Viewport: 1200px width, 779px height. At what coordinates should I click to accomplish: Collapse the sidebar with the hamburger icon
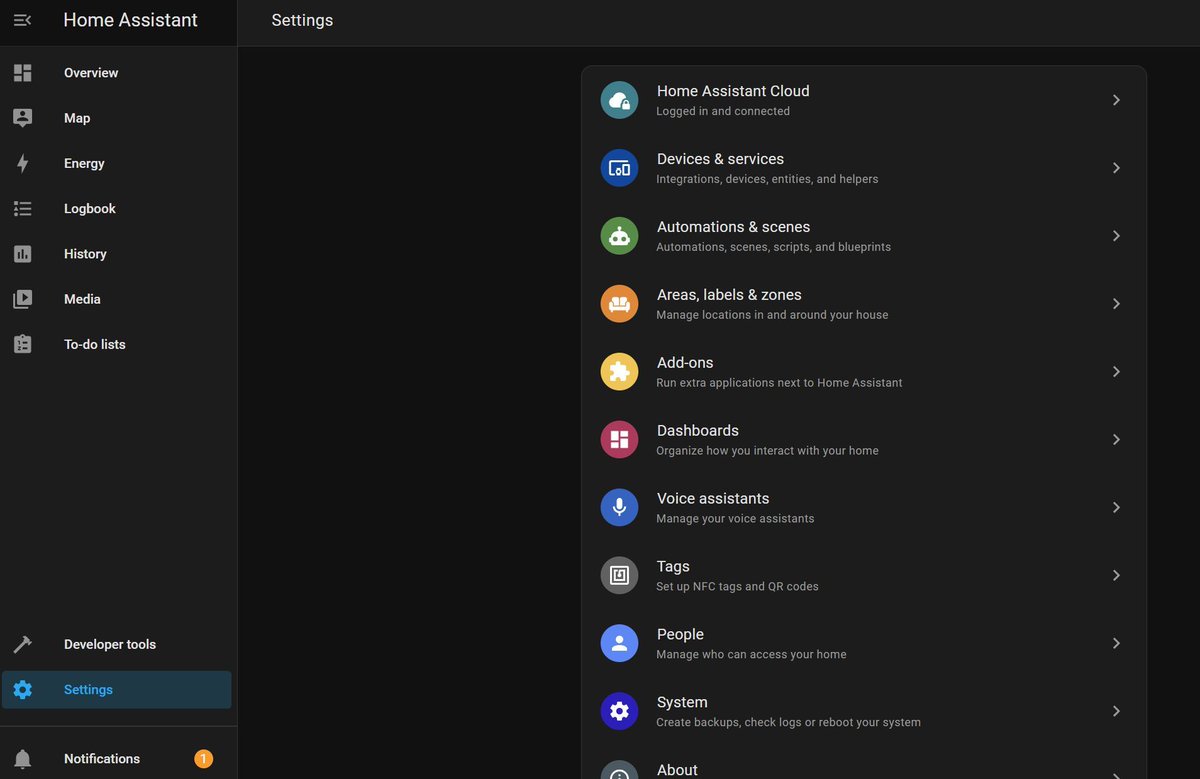[22, 20]
